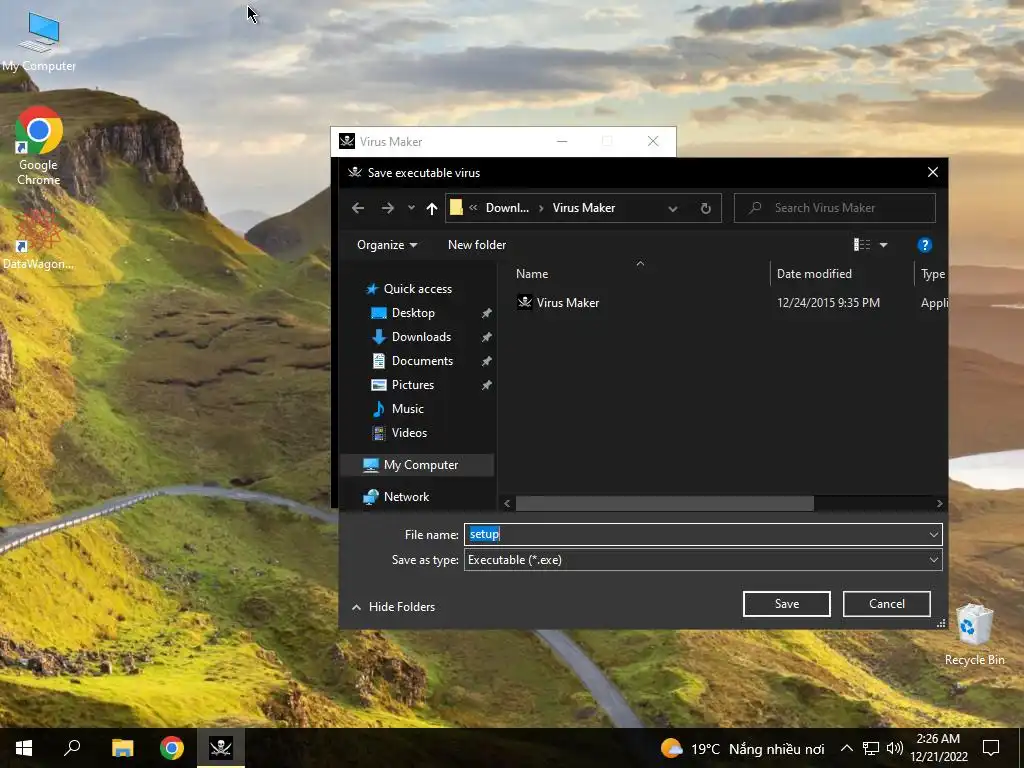
Task: Select Network in navigation pane
Action: pyautogui.click(x=396, y=497)
